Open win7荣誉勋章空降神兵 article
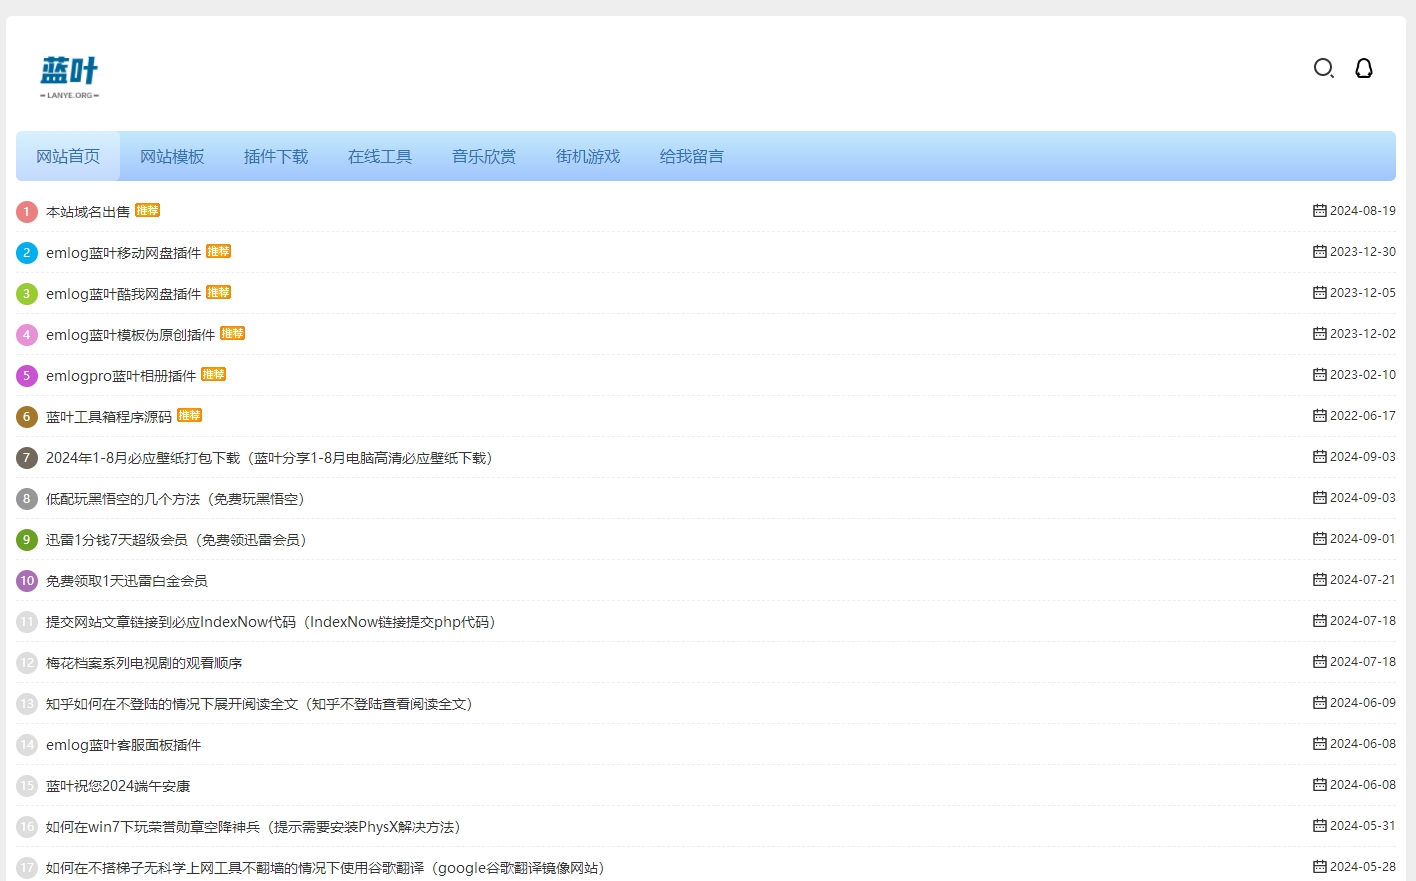 tap(256, 827)
